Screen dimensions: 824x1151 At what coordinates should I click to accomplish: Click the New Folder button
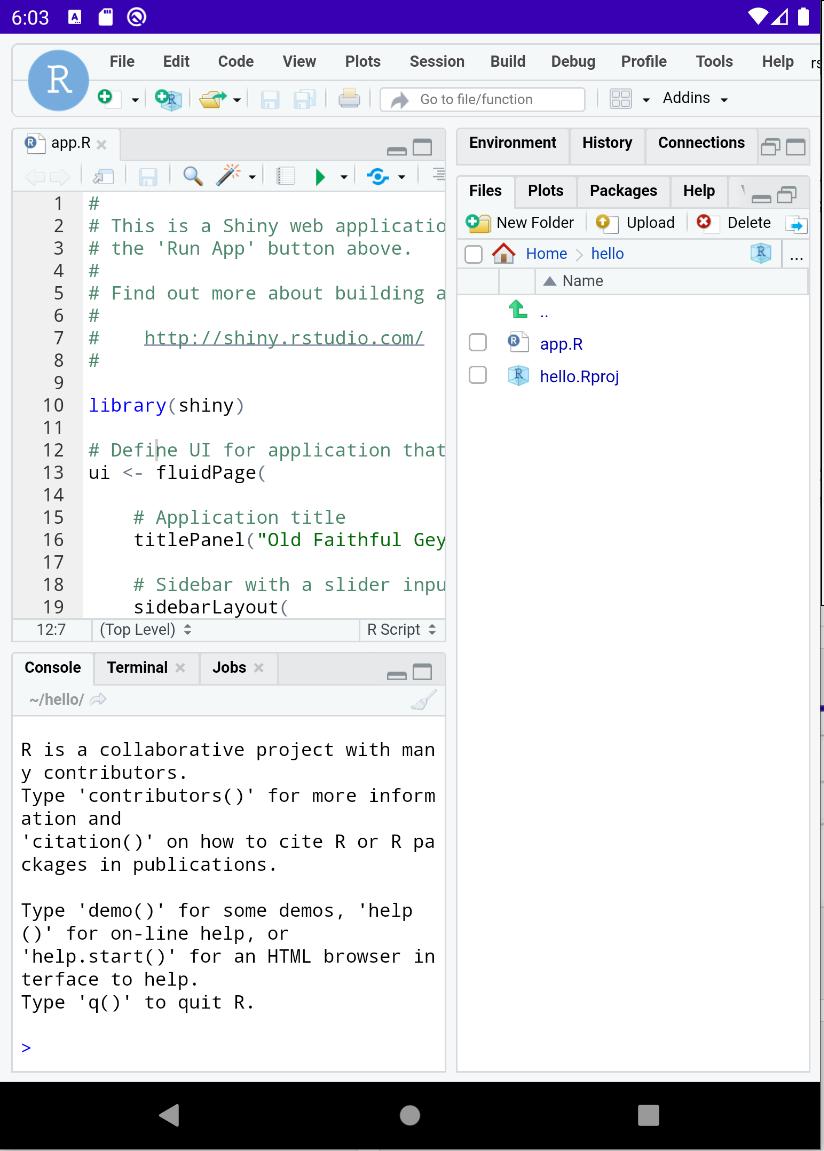pyautogui.click(x=520, y=222)
